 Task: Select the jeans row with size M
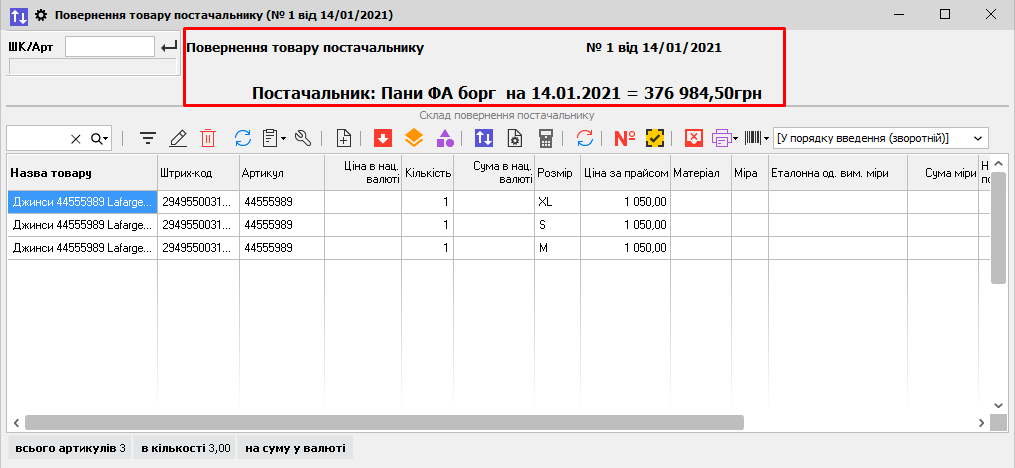pyautogui.click(x=498, y=248)
